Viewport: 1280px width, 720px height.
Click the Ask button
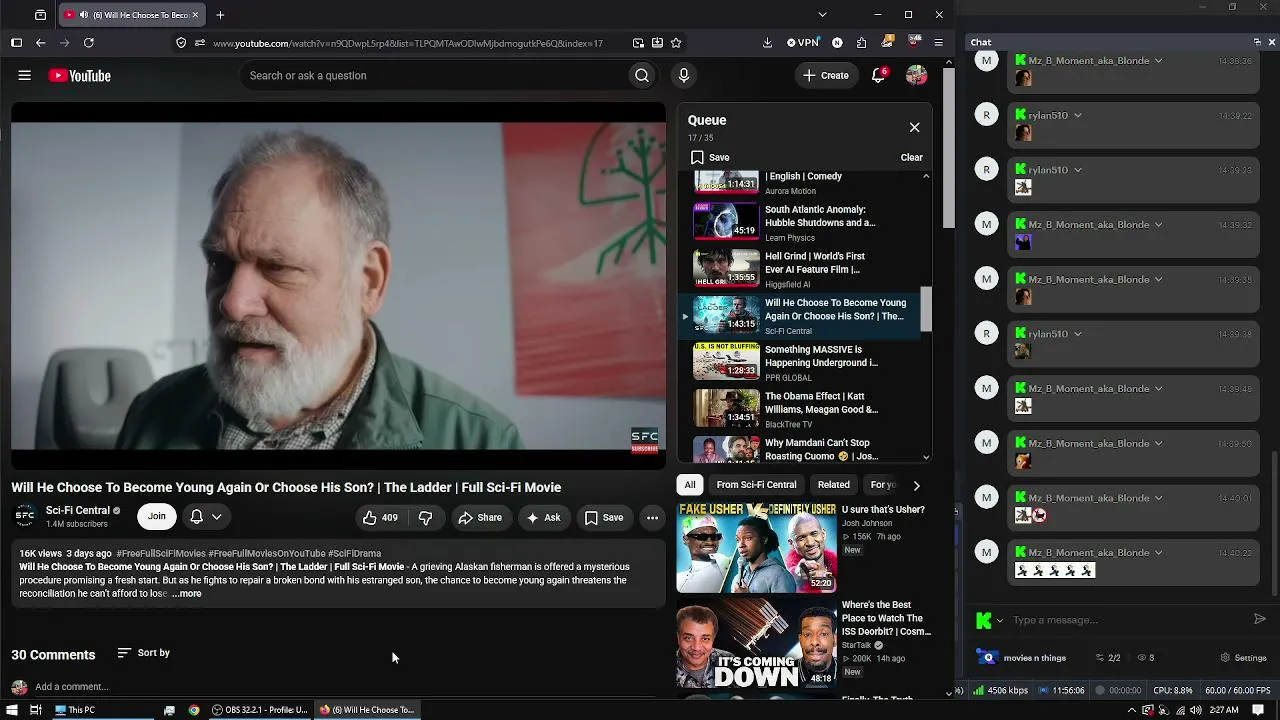543,517
